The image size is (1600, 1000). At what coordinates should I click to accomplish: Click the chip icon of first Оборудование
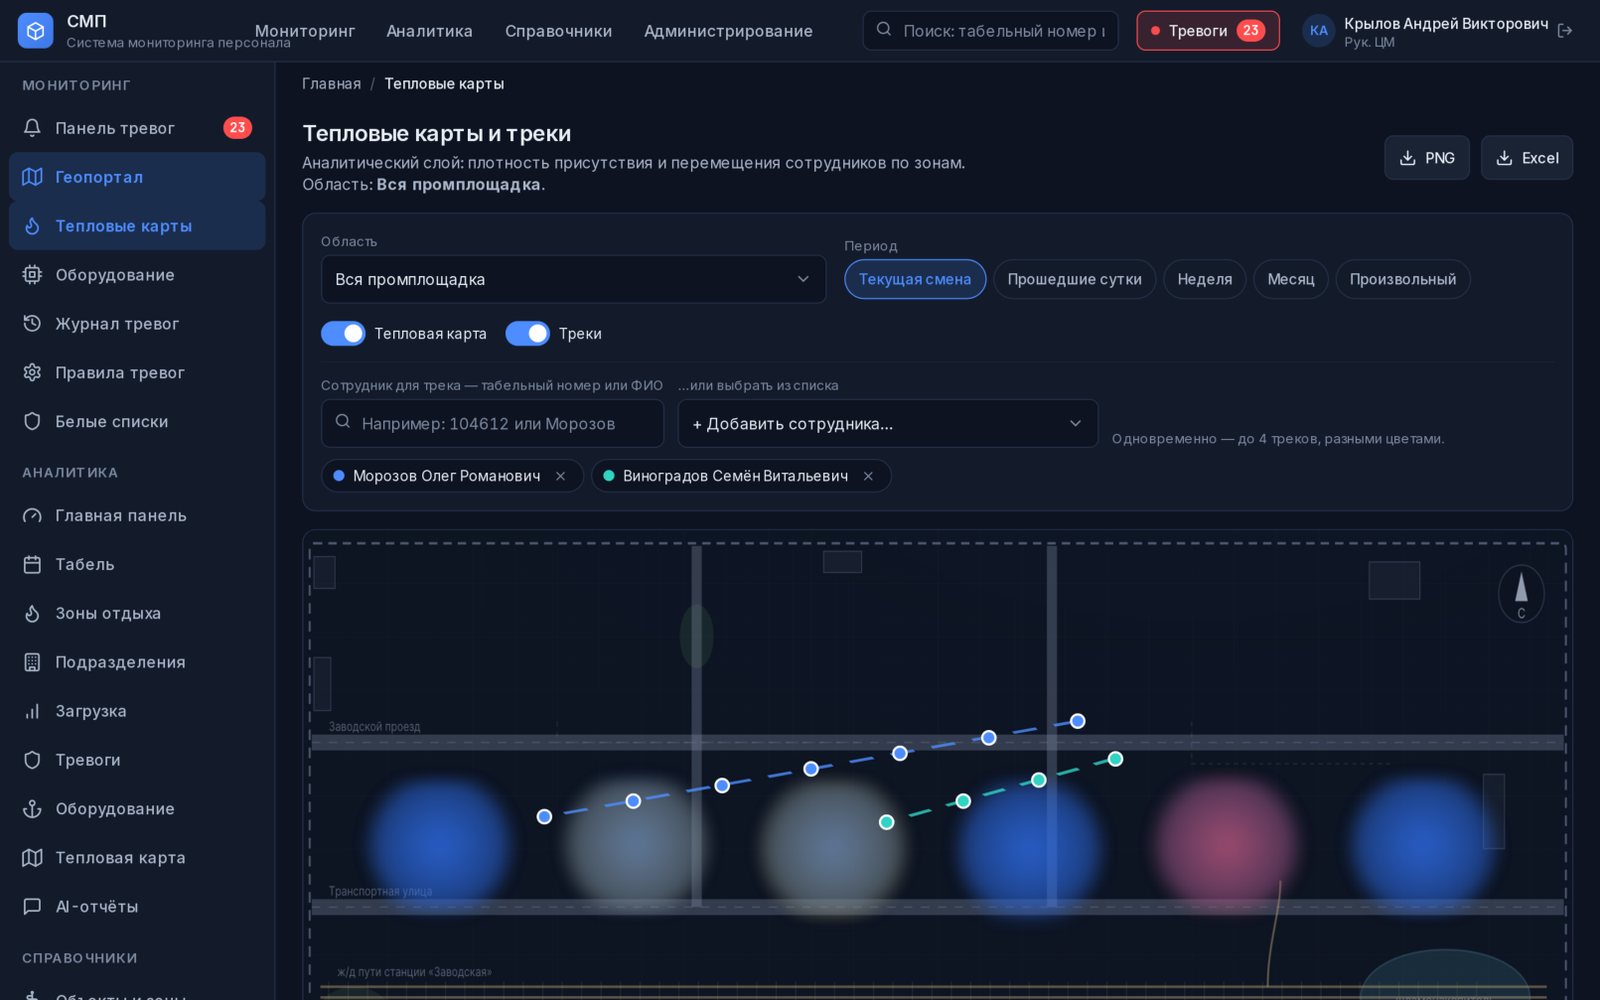click(x=32, y=275)
